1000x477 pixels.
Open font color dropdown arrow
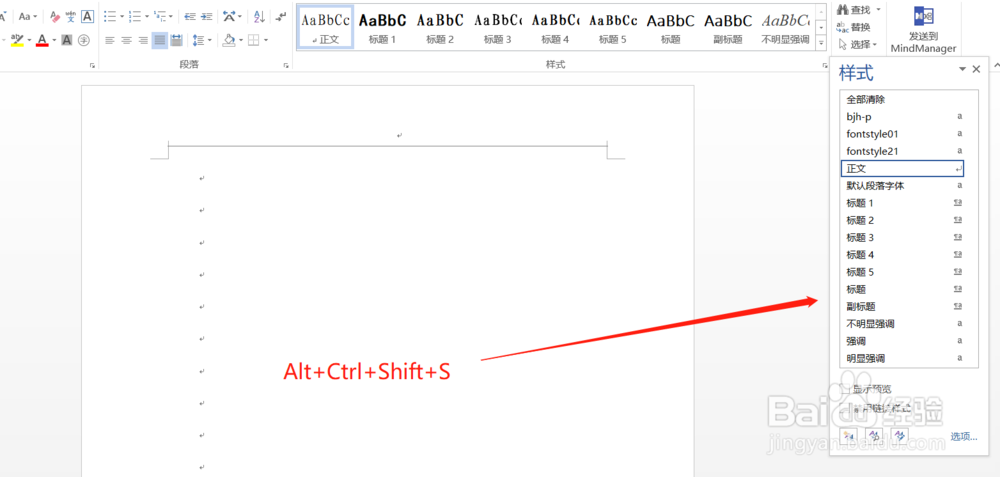coord(54,40)
